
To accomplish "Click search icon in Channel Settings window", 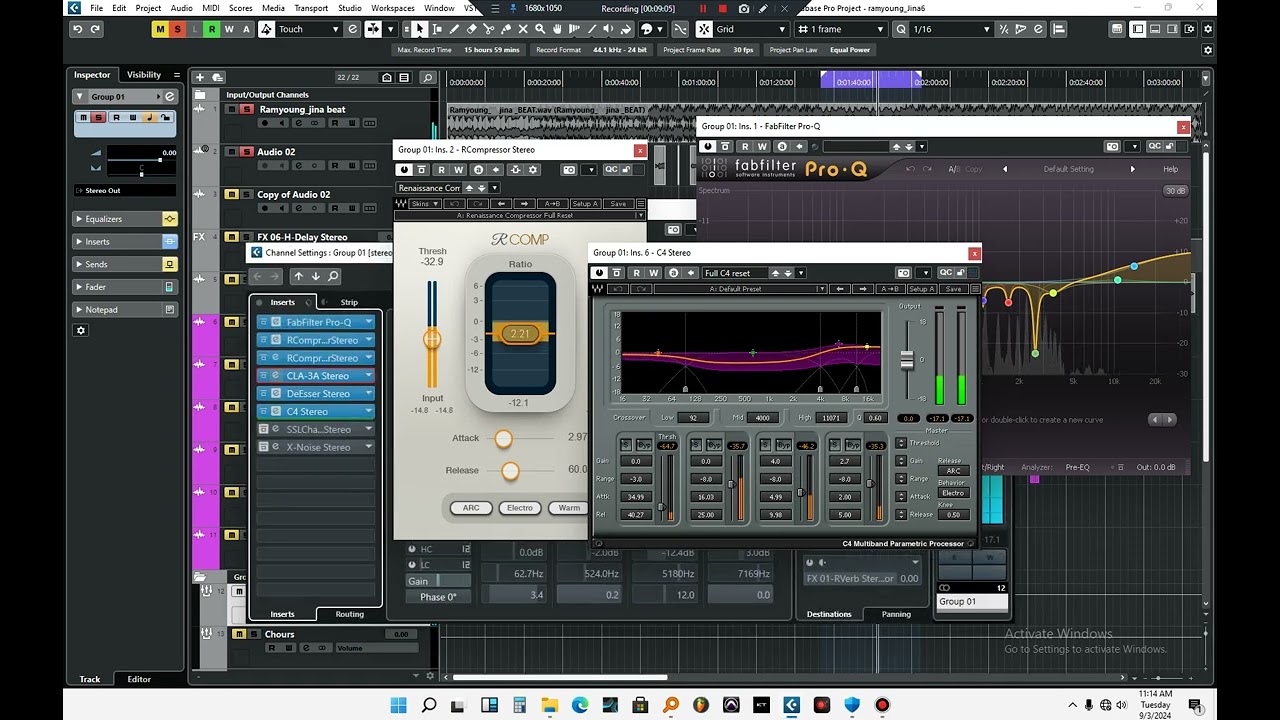I will 333,276.
